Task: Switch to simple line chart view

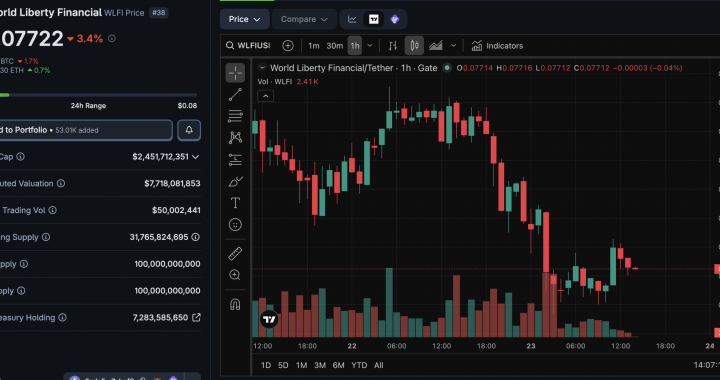Action: (352, 19)
